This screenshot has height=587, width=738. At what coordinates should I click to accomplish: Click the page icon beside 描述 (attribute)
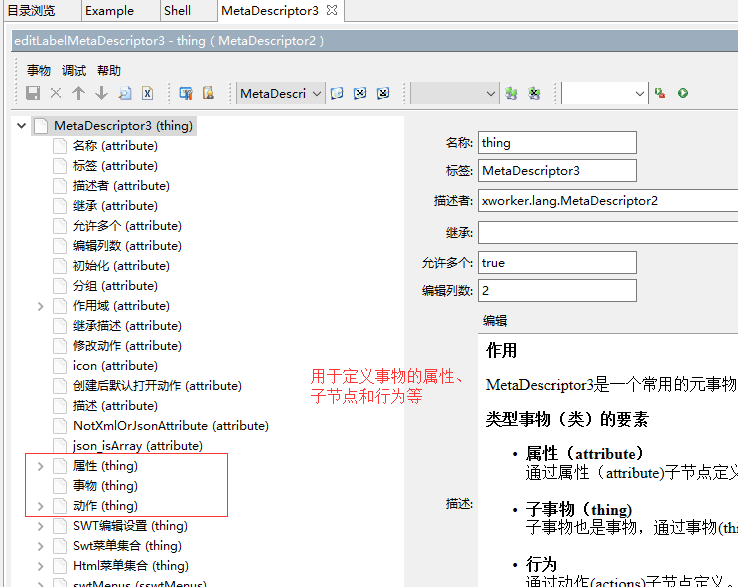pyautogui.click(x=60, y=406)
